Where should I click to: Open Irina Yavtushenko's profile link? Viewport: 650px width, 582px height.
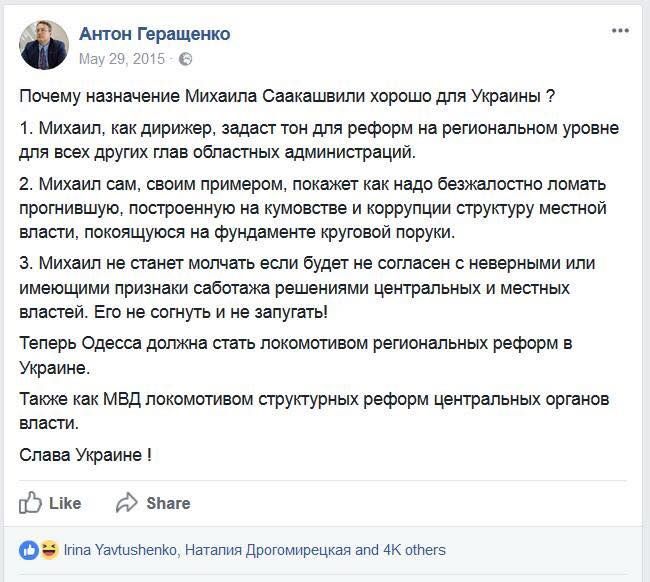(119, 550)
